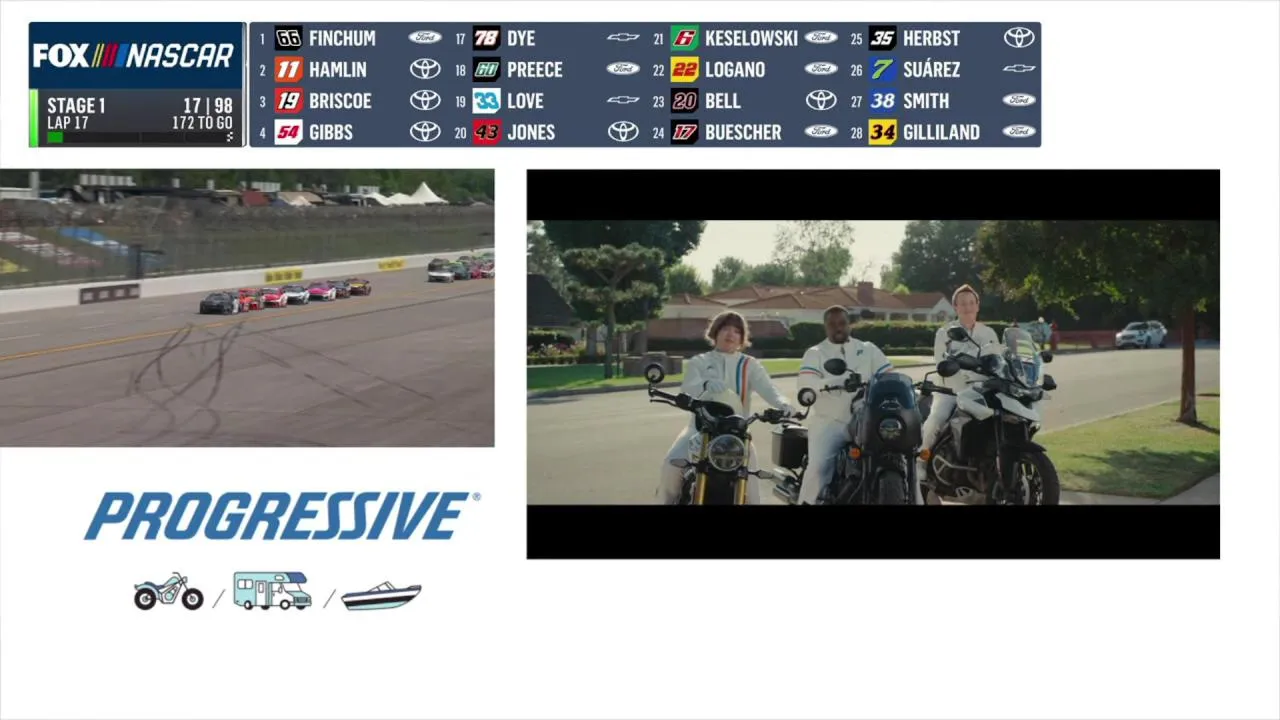Select driver name LOGANO
The height and width of the screenshot is (720, 1280).
pos(735,69)
